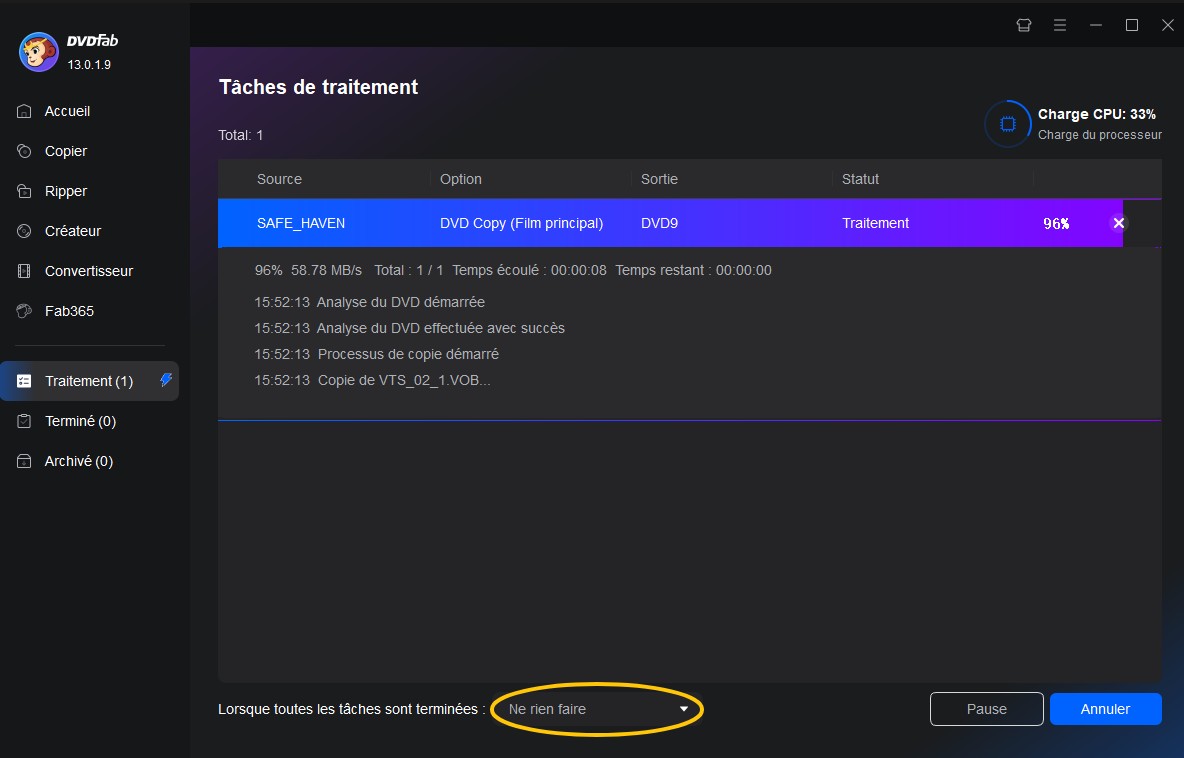Click the 58.78 MB/s speed value
The image size is (1184, 758).
tap(326, 270)
